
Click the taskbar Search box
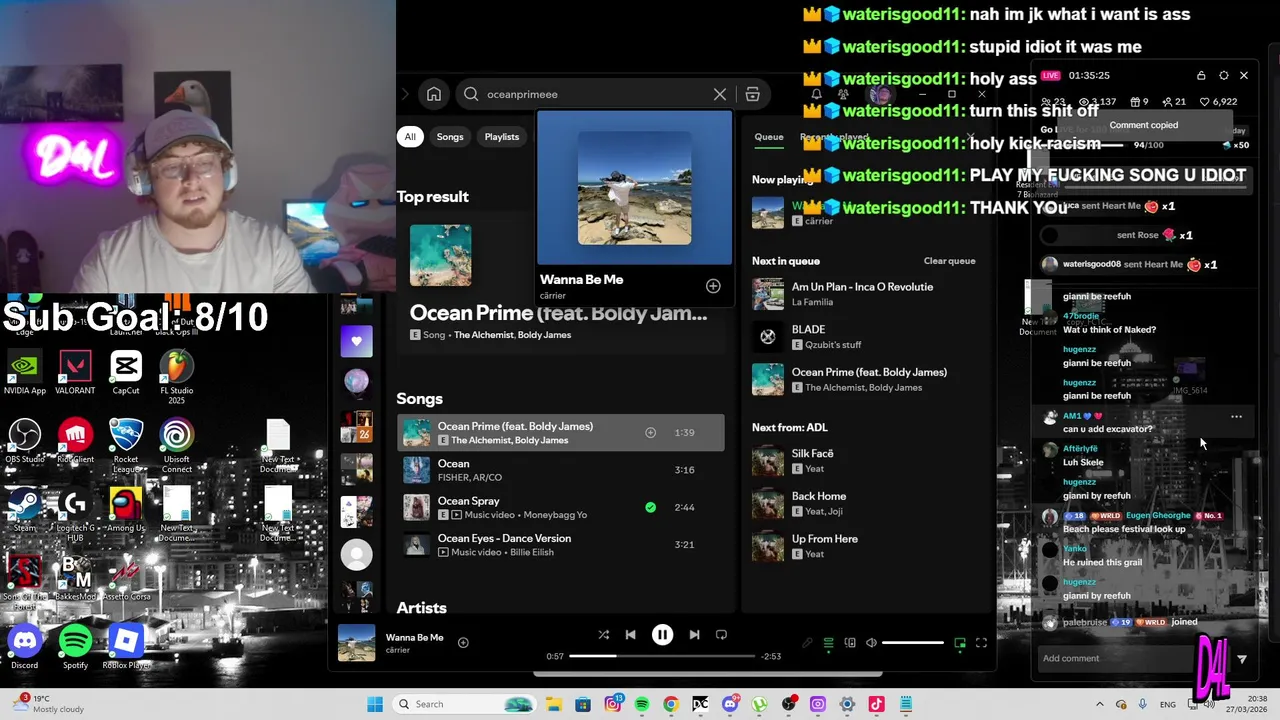pyautogui.click(x=463, y=704)
